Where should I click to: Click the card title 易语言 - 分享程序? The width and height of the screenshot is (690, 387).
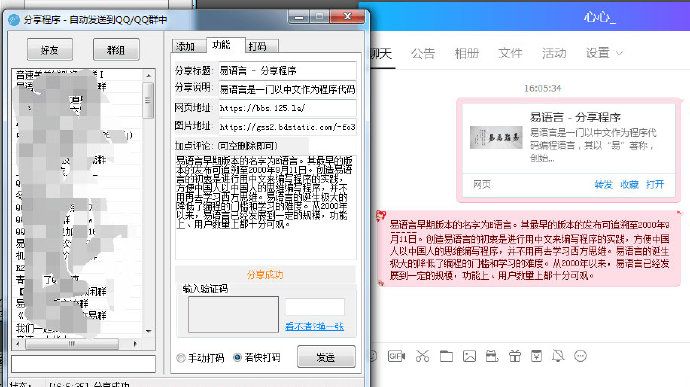coord(575,118)
